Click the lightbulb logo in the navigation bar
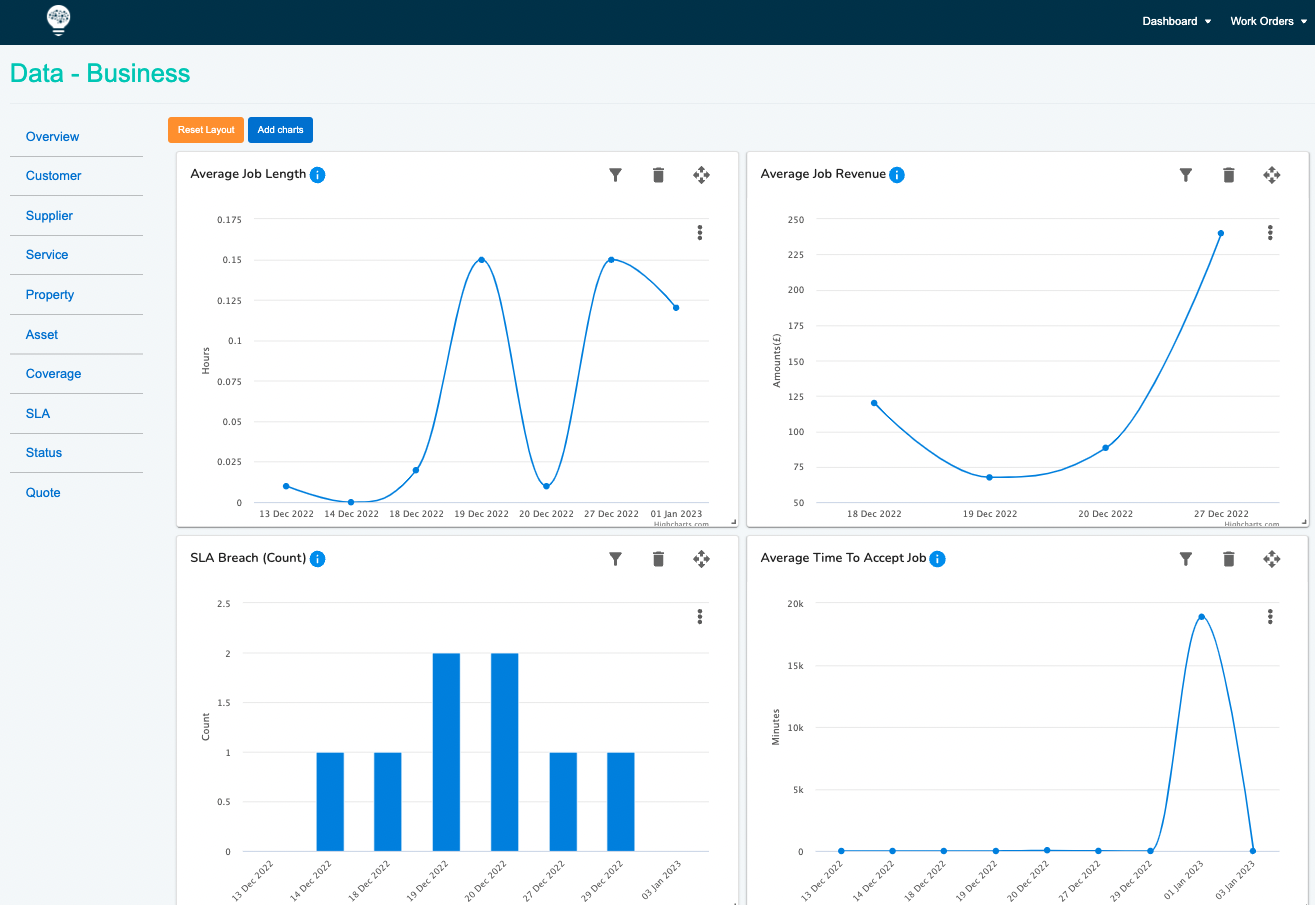1315x905 pixels. (58, 20)
